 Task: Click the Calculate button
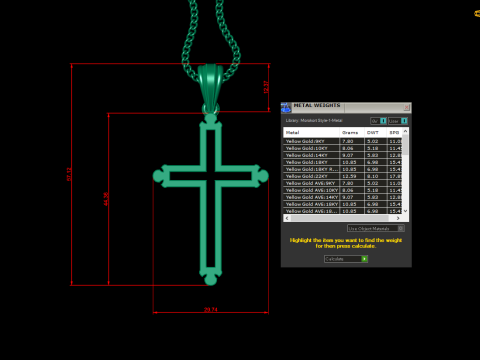click(x=346, y=259)
